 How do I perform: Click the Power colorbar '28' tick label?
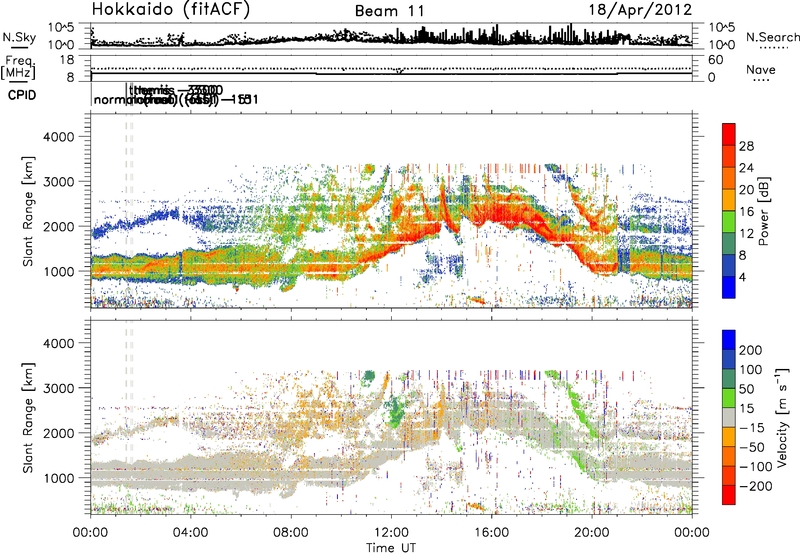746,146
